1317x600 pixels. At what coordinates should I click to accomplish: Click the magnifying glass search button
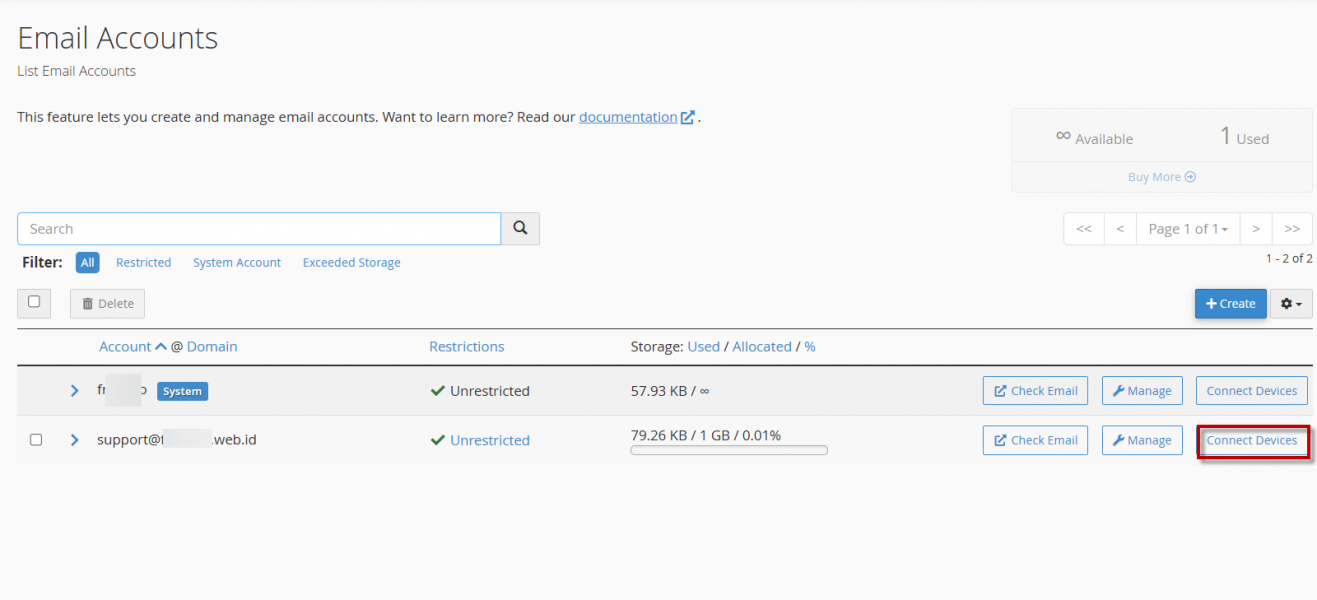tap(520, 229)
